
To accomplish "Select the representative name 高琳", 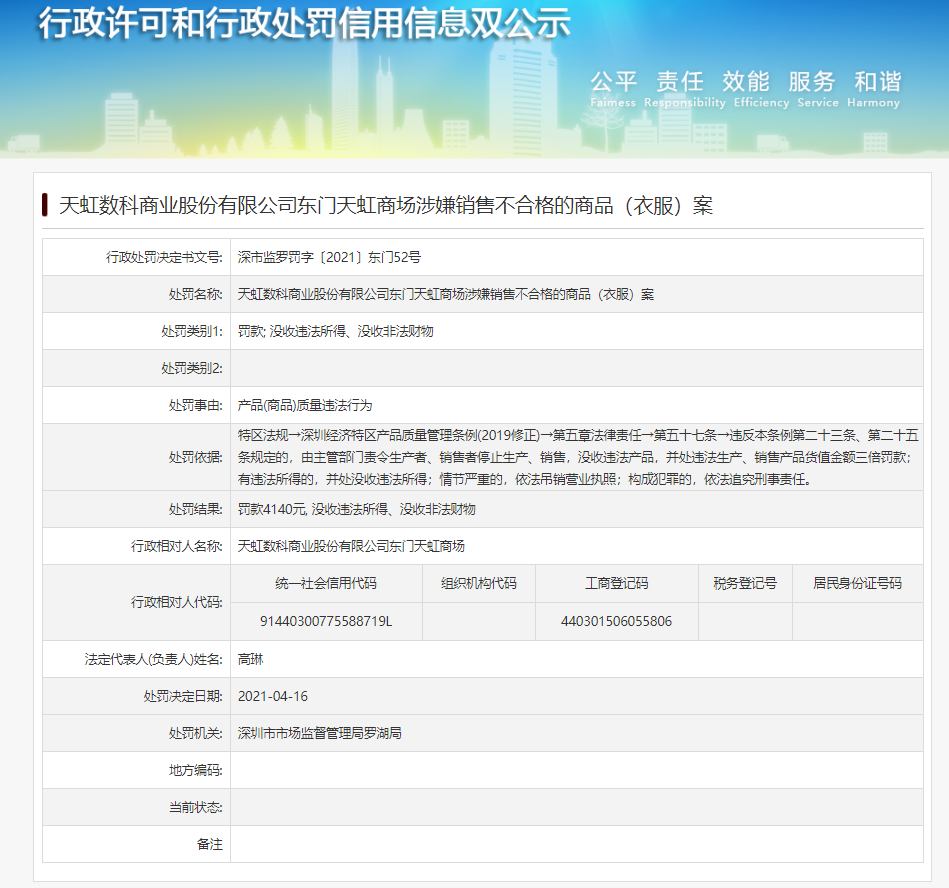I will 251,659.
